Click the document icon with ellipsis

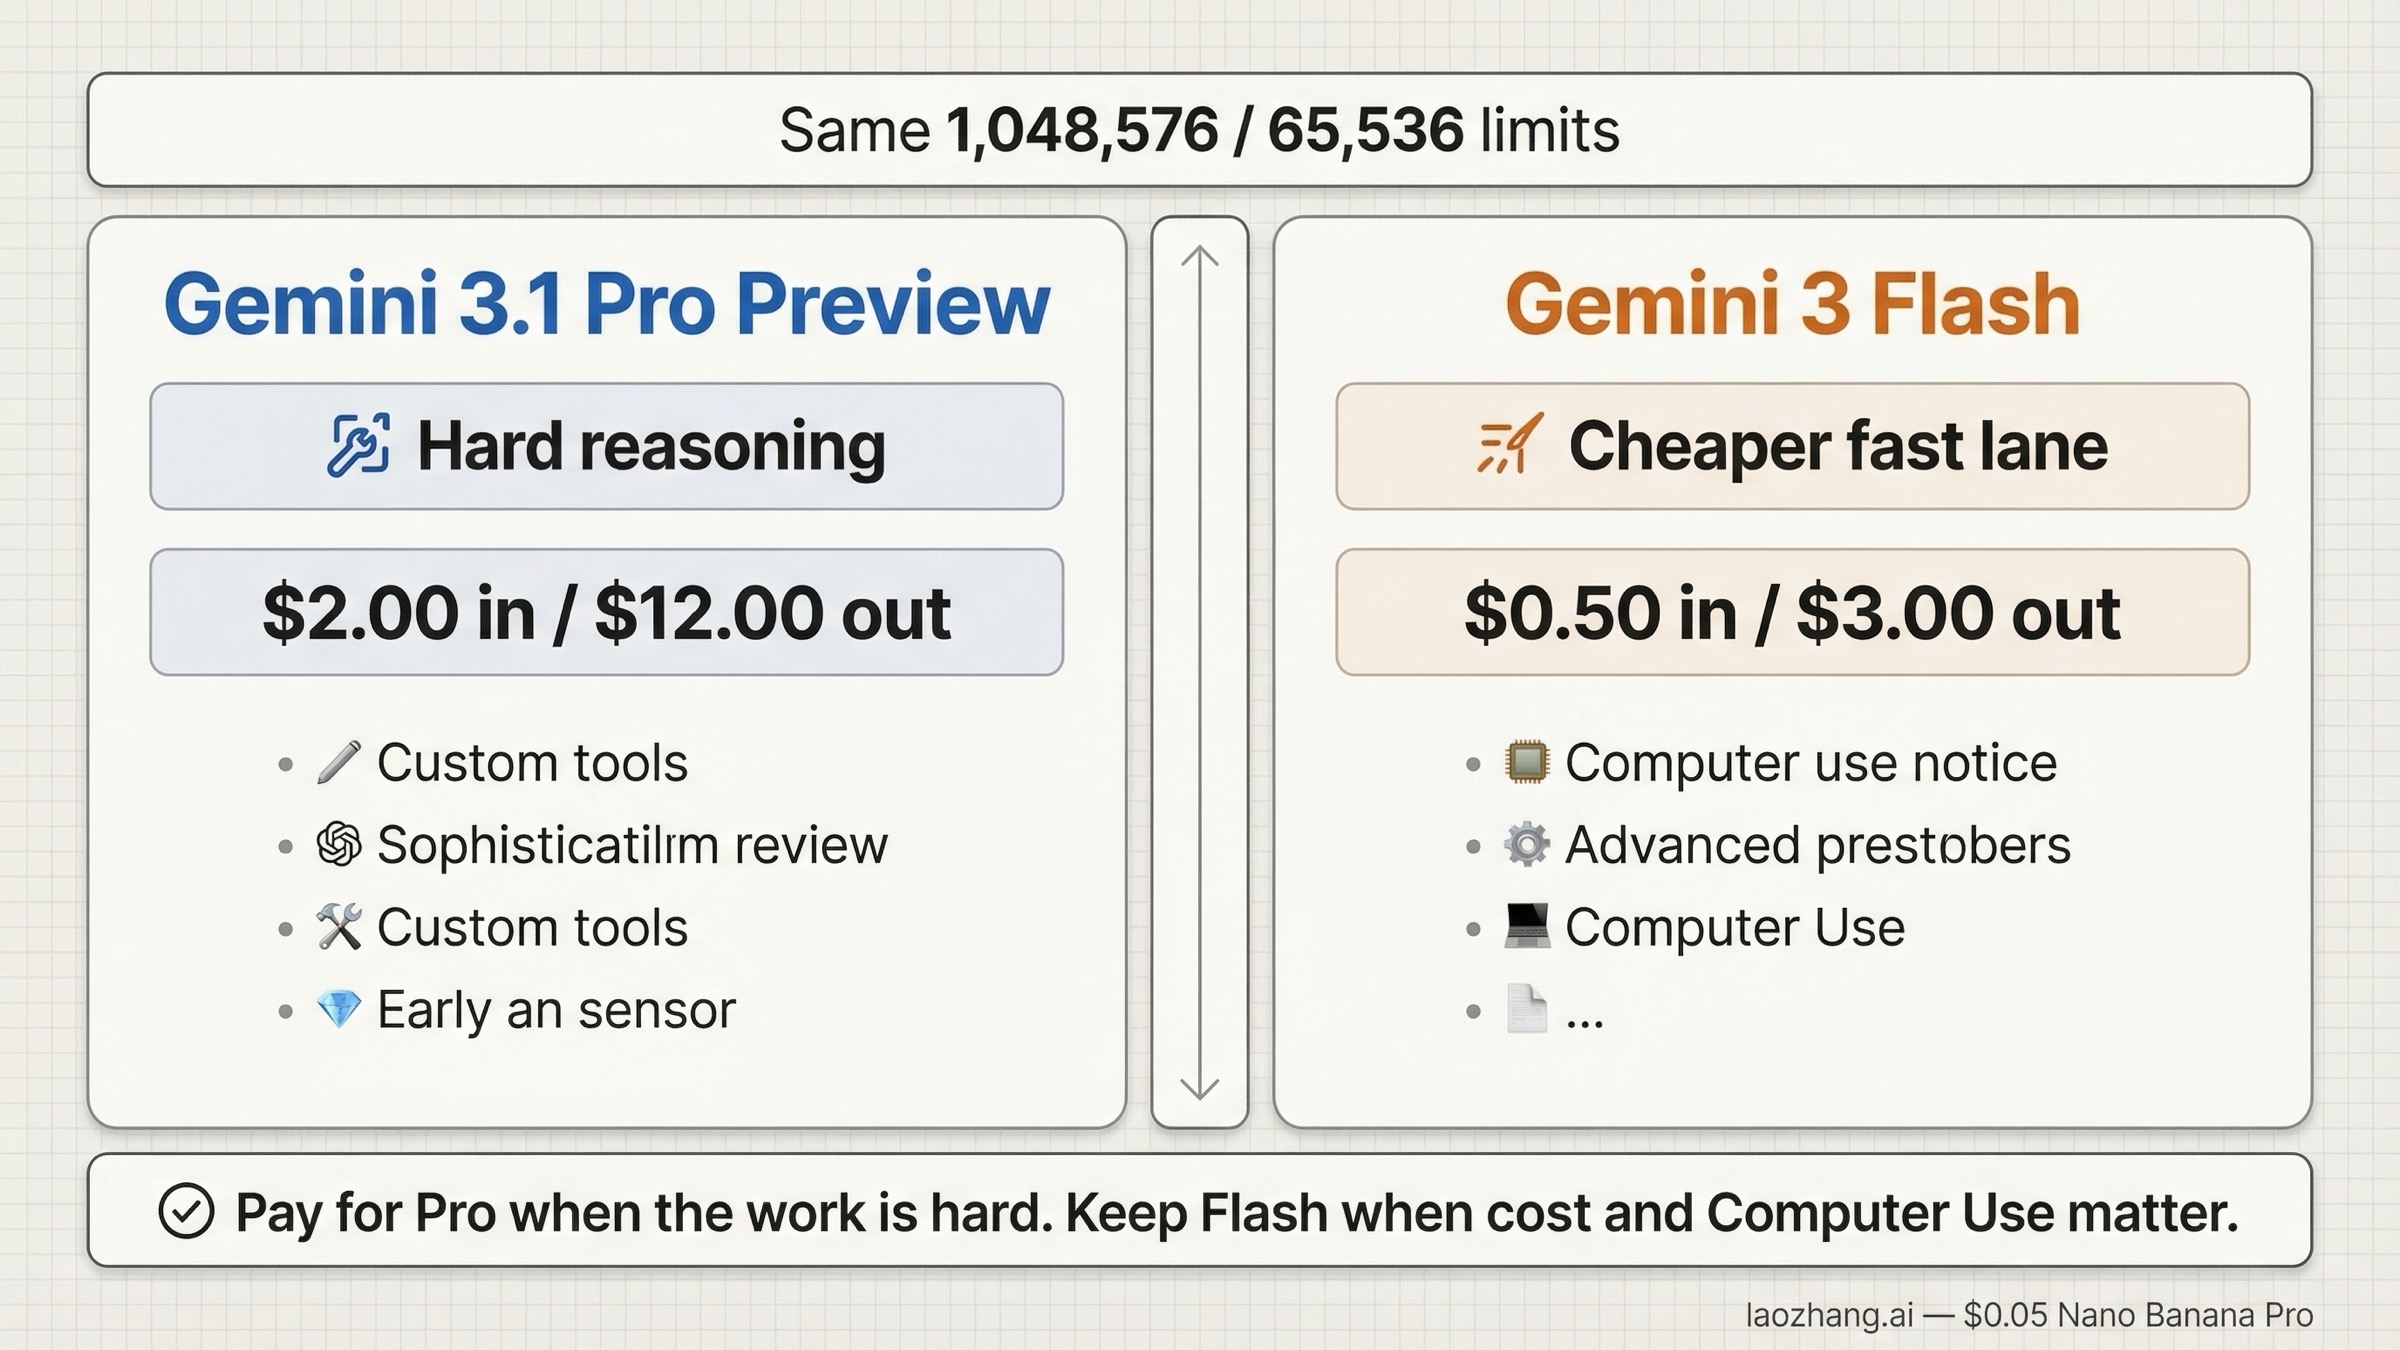(x=1526, y=1009)
